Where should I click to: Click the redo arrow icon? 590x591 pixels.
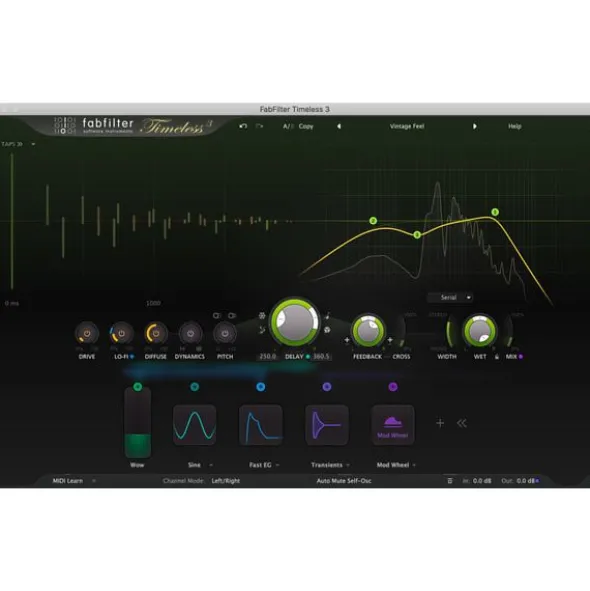click(260, 126)
